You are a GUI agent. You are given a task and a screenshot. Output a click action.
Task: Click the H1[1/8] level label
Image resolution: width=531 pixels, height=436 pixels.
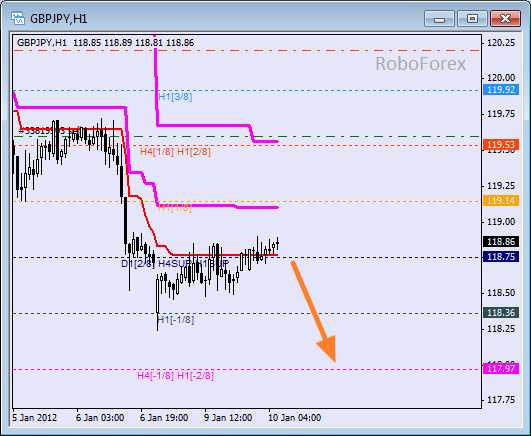coord(174,208)
